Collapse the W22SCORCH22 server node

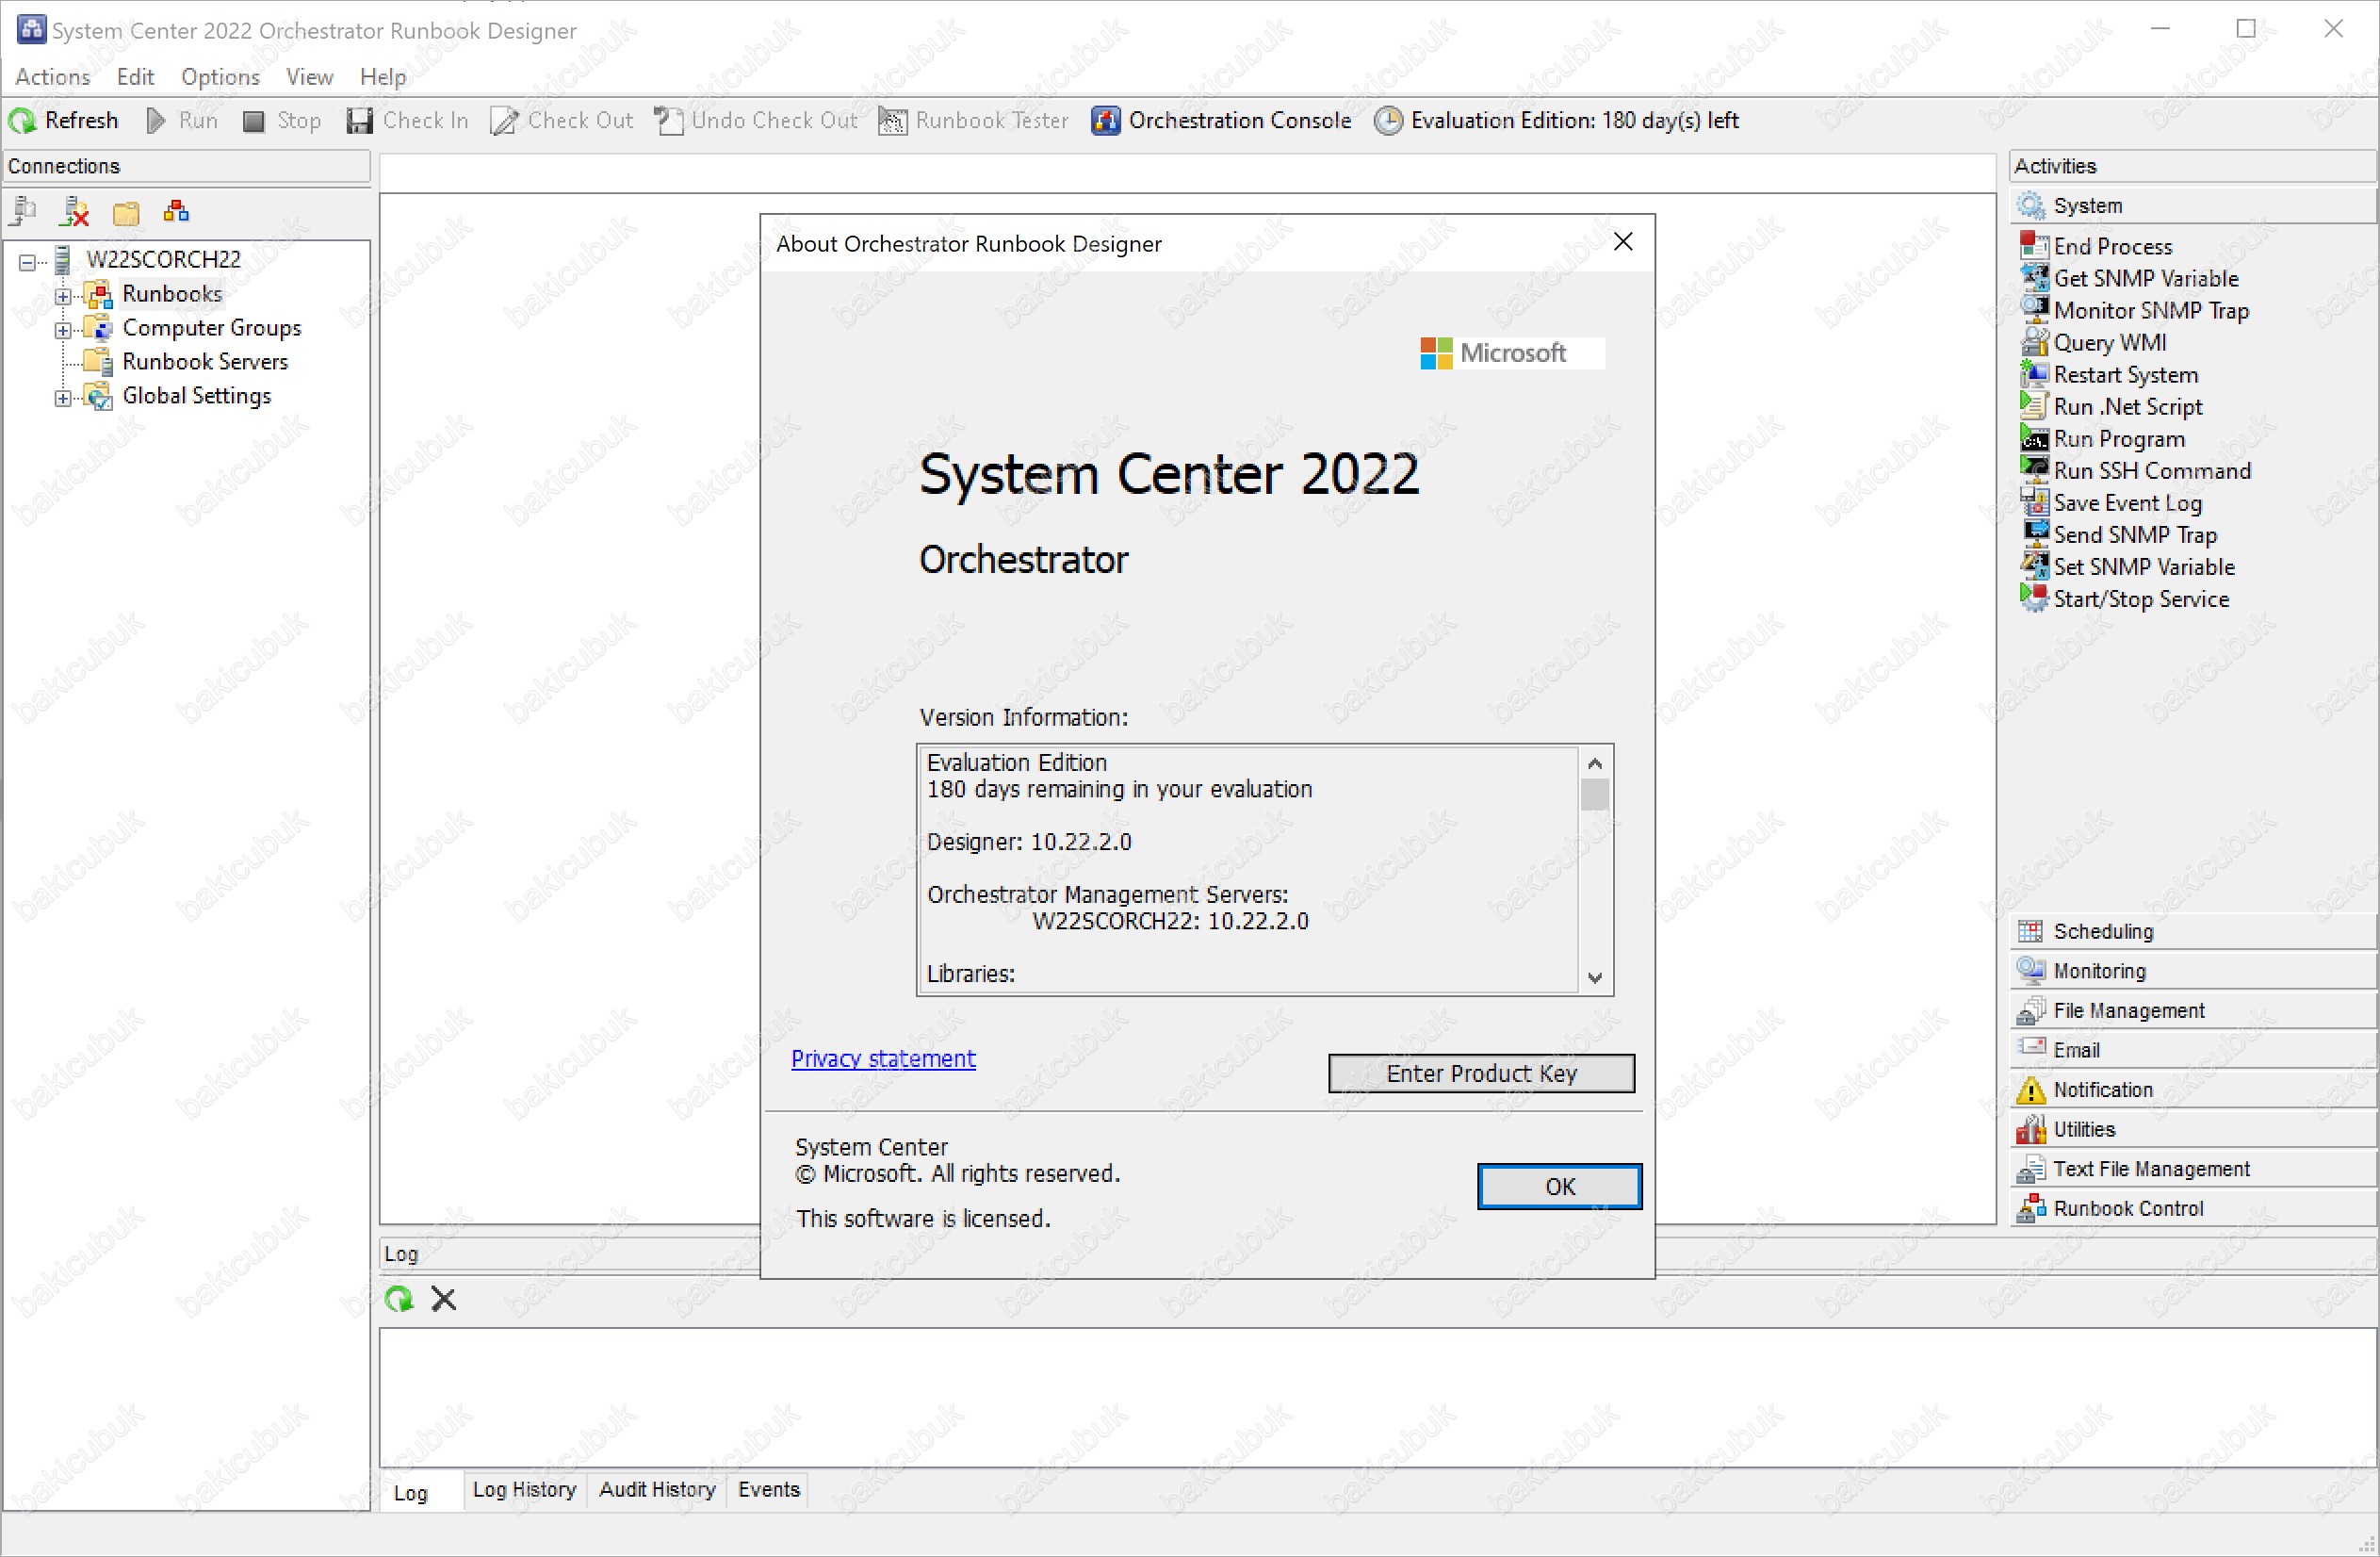click(x=27, y=262)
